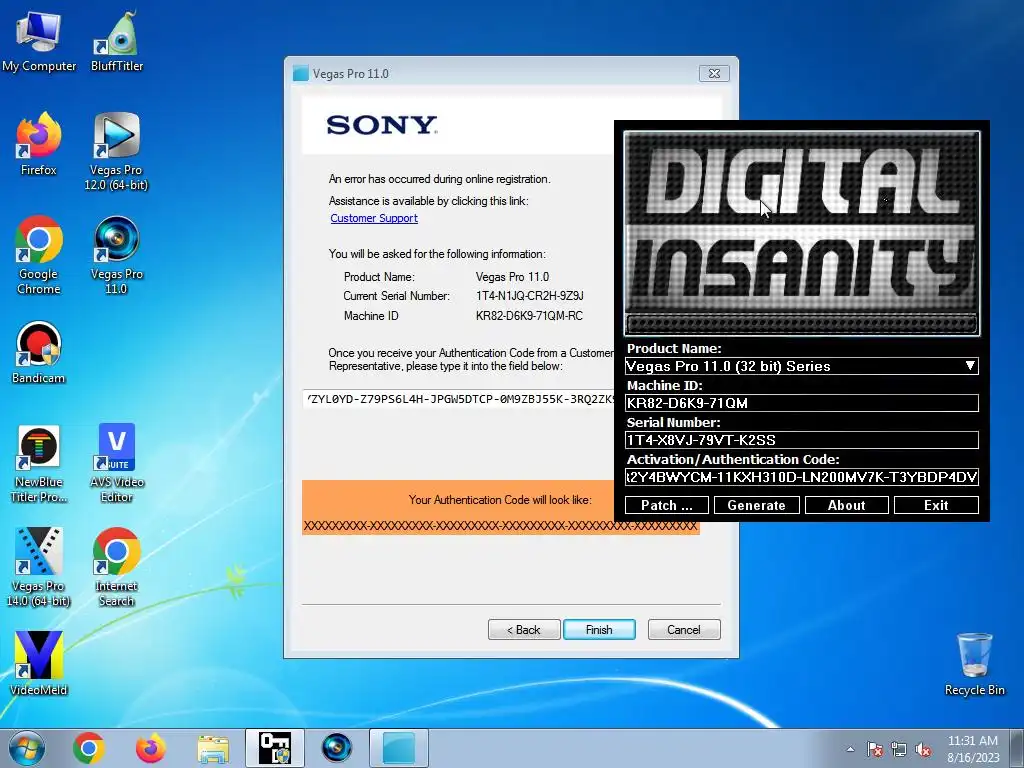Click the muted volume tray icon
Viewport: 1024px width, 768px height.
(923, 750)
